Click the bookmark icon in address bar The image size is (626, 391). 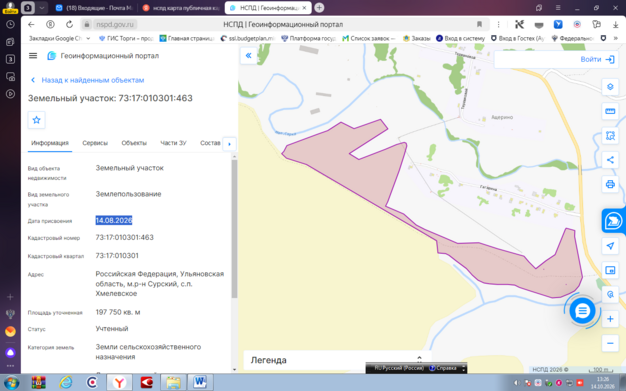pyautogui.click(x=479, y=24)
